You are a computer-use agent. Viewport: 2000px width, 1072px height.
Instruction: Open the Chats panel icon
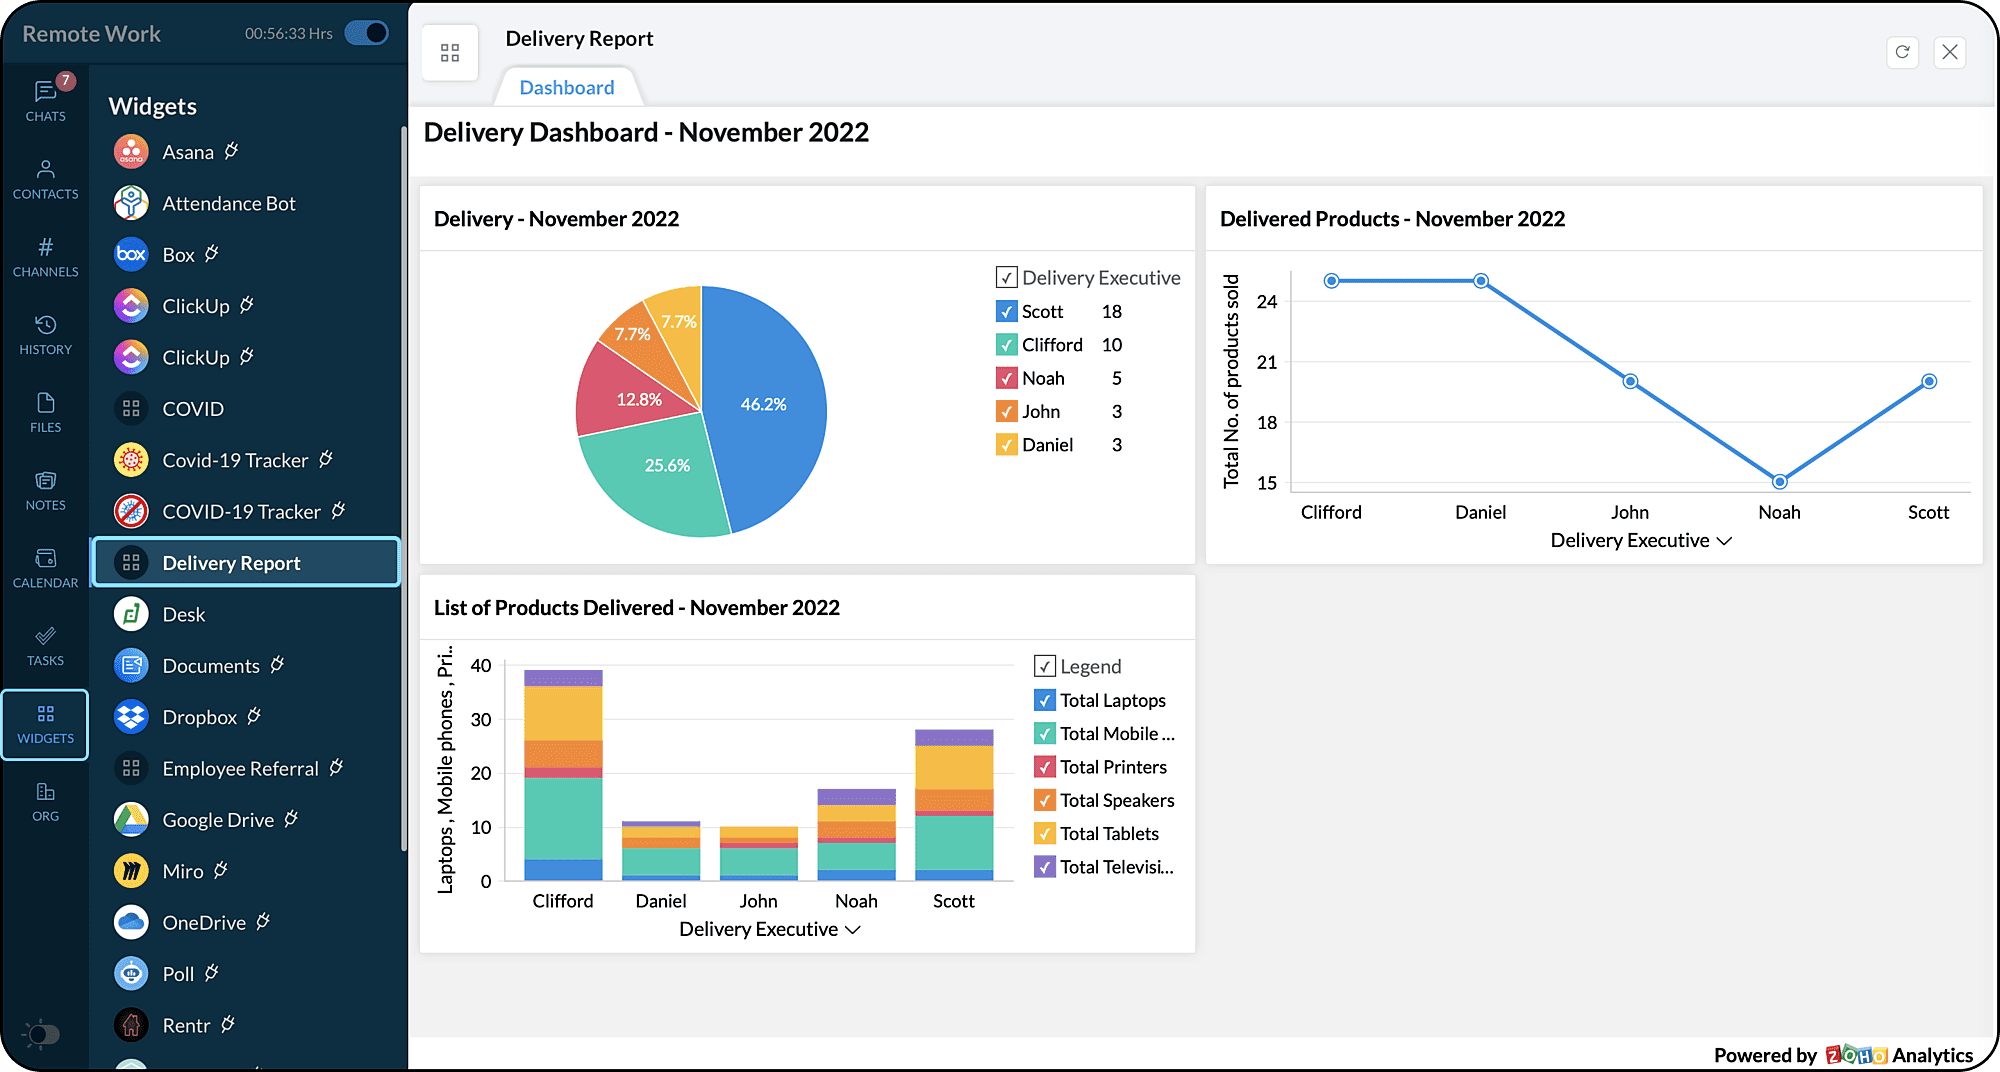coord(45,100)
